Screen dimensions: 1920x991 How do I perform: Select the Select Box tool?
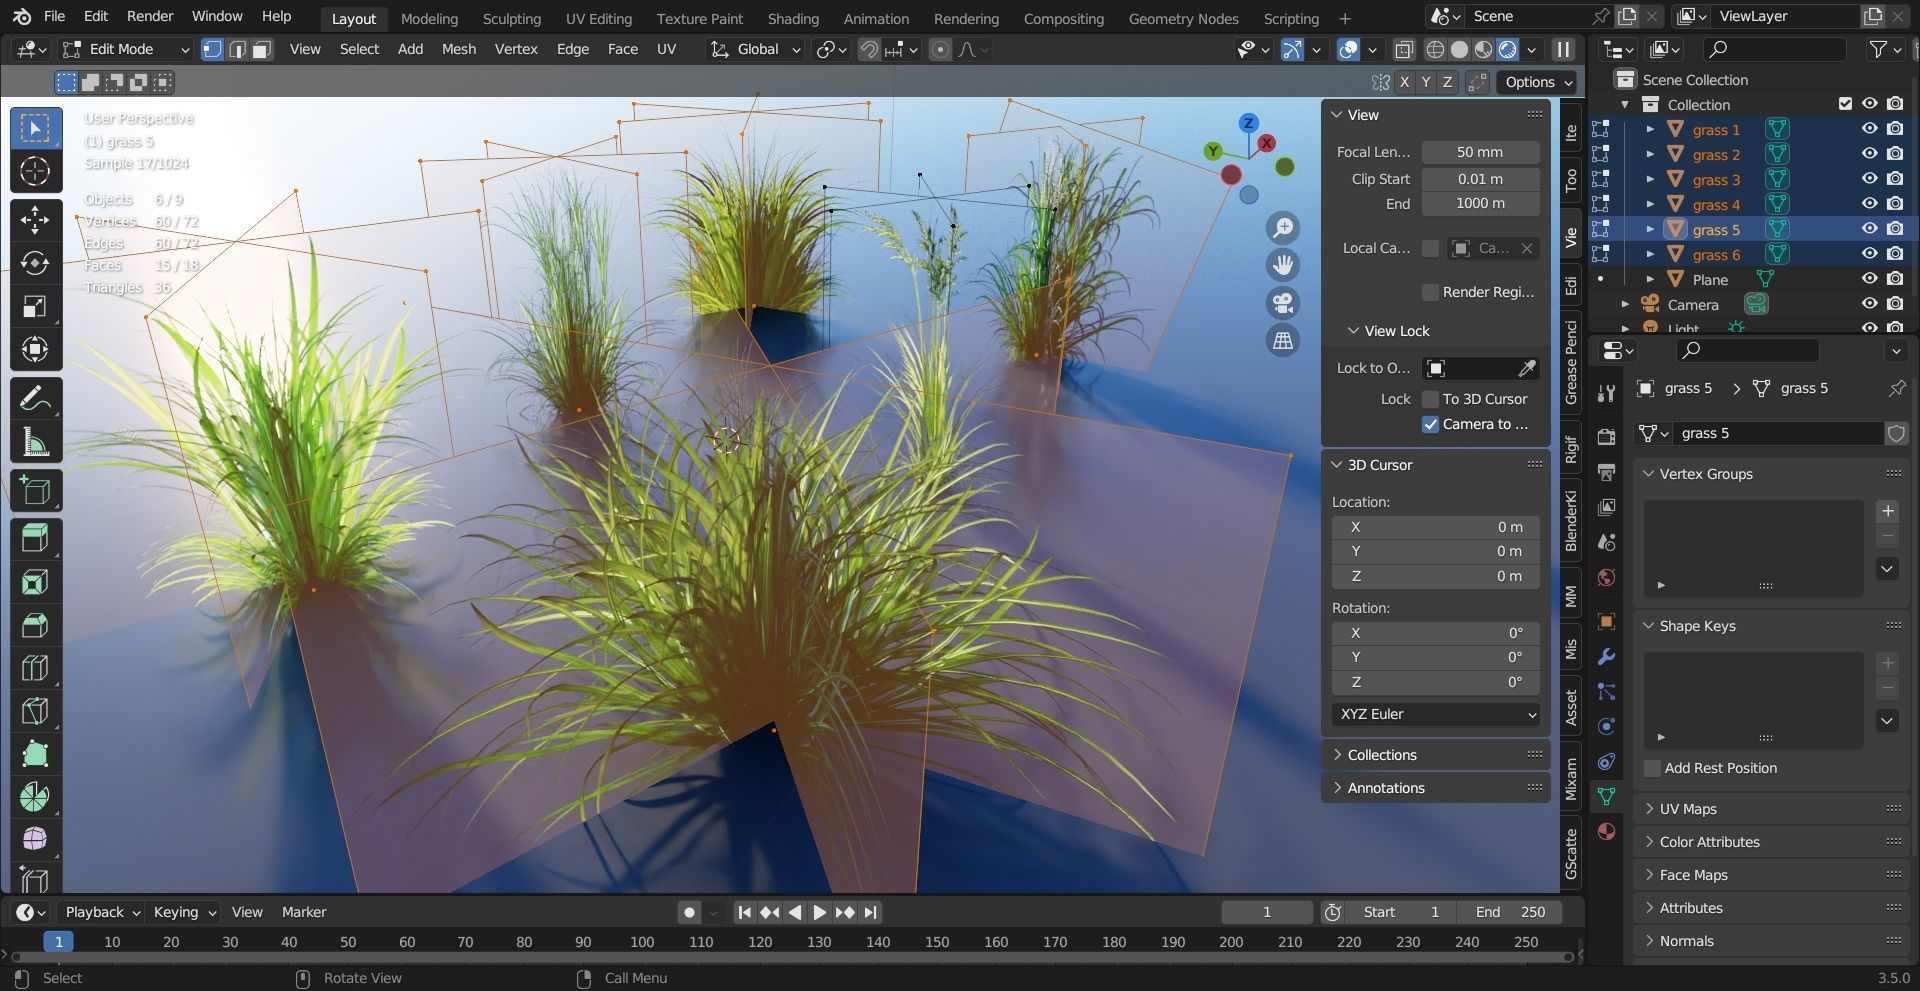(x=35, y=128)
